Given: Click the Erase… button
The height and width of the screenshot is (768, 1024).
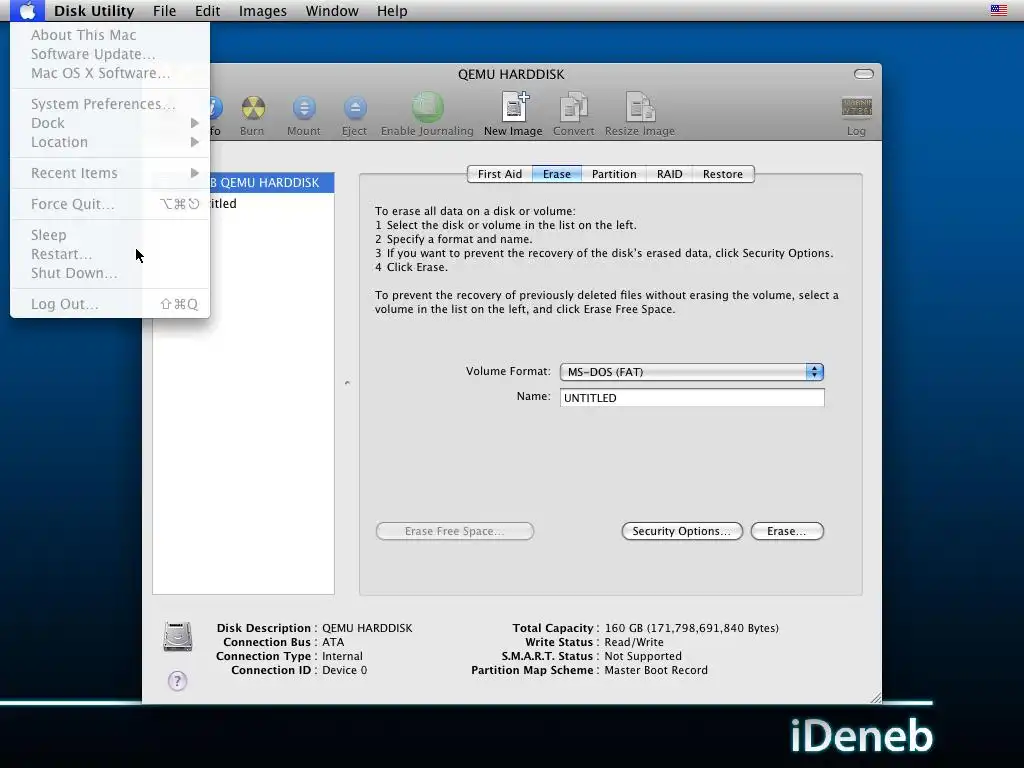Looking at the screenshot, I should (787, 531).
